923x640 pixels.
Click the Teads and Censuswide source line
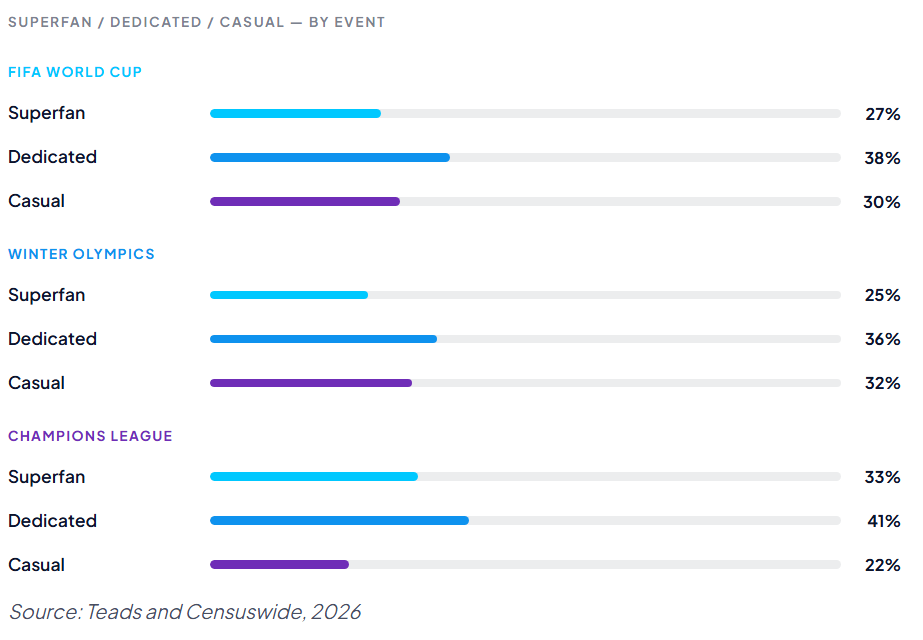coord(185,611)
